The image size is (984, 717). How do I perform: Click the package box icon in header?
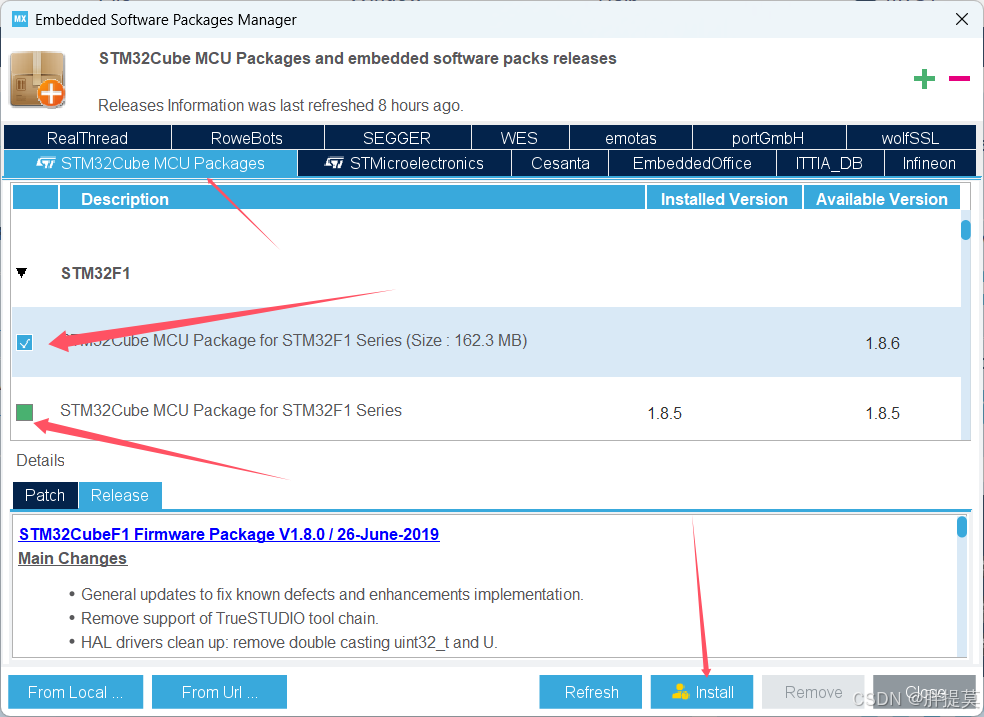point(38,80)
